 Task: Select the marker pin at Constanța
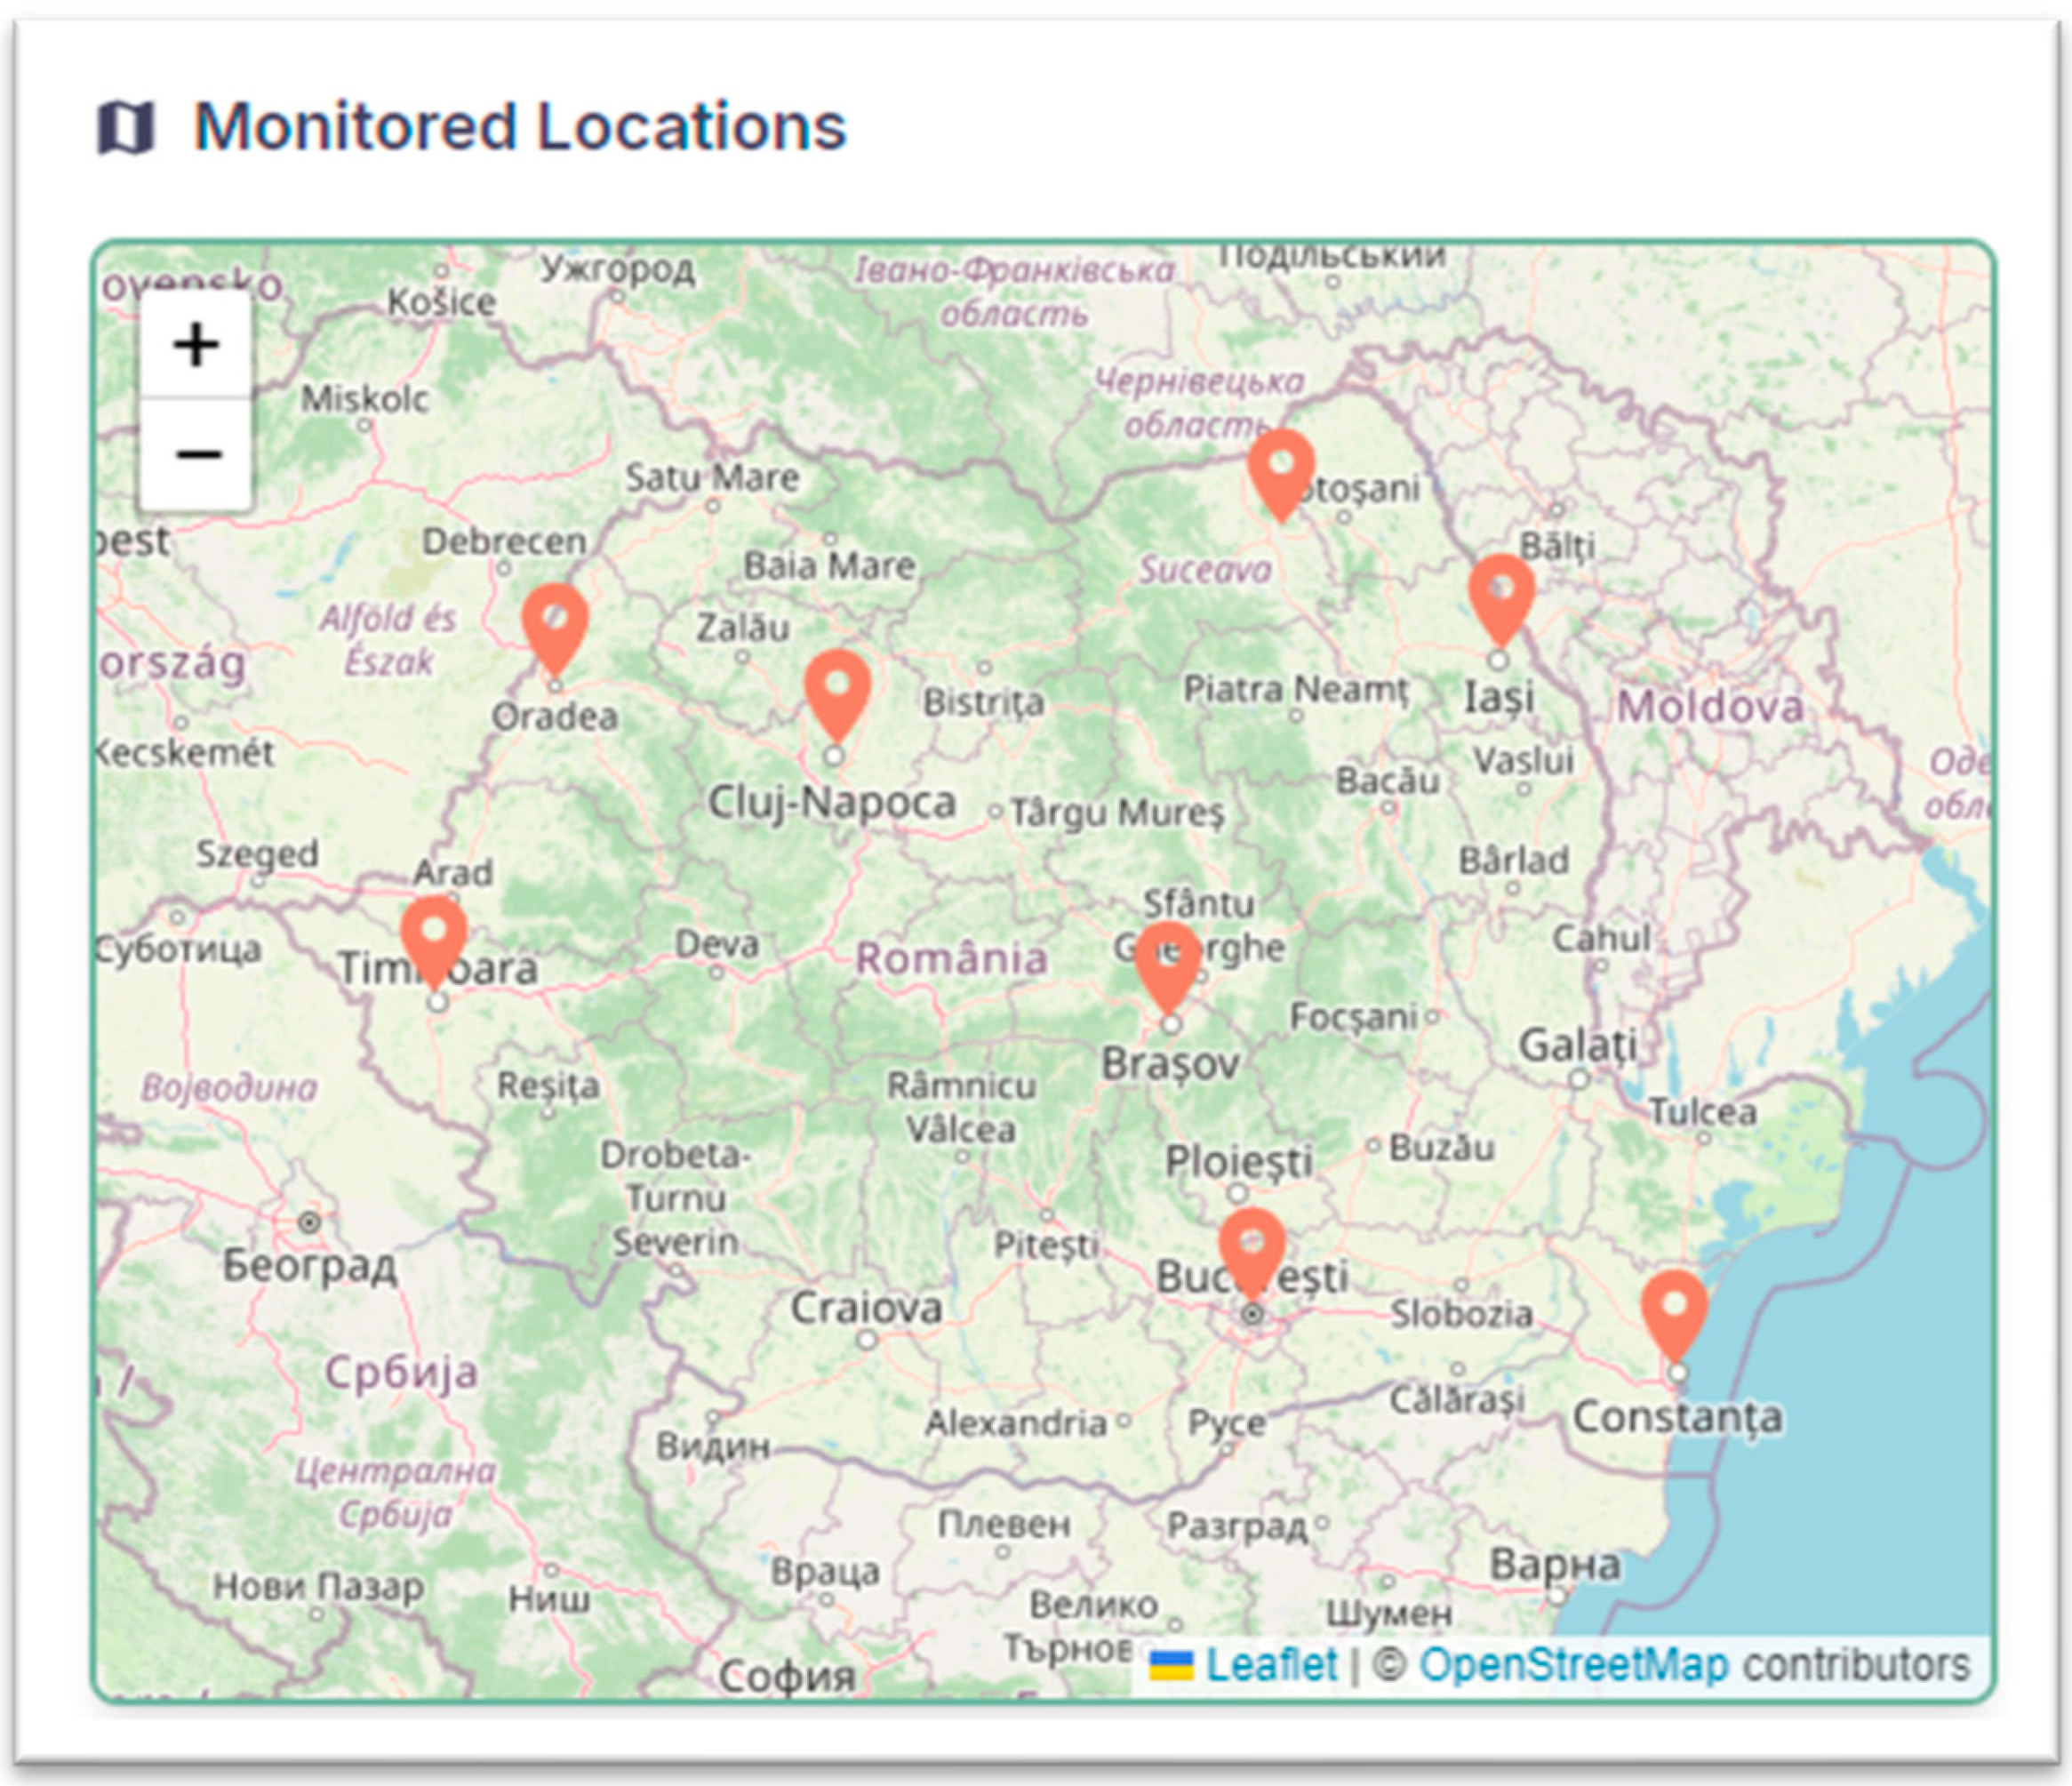[1674, 1310]
